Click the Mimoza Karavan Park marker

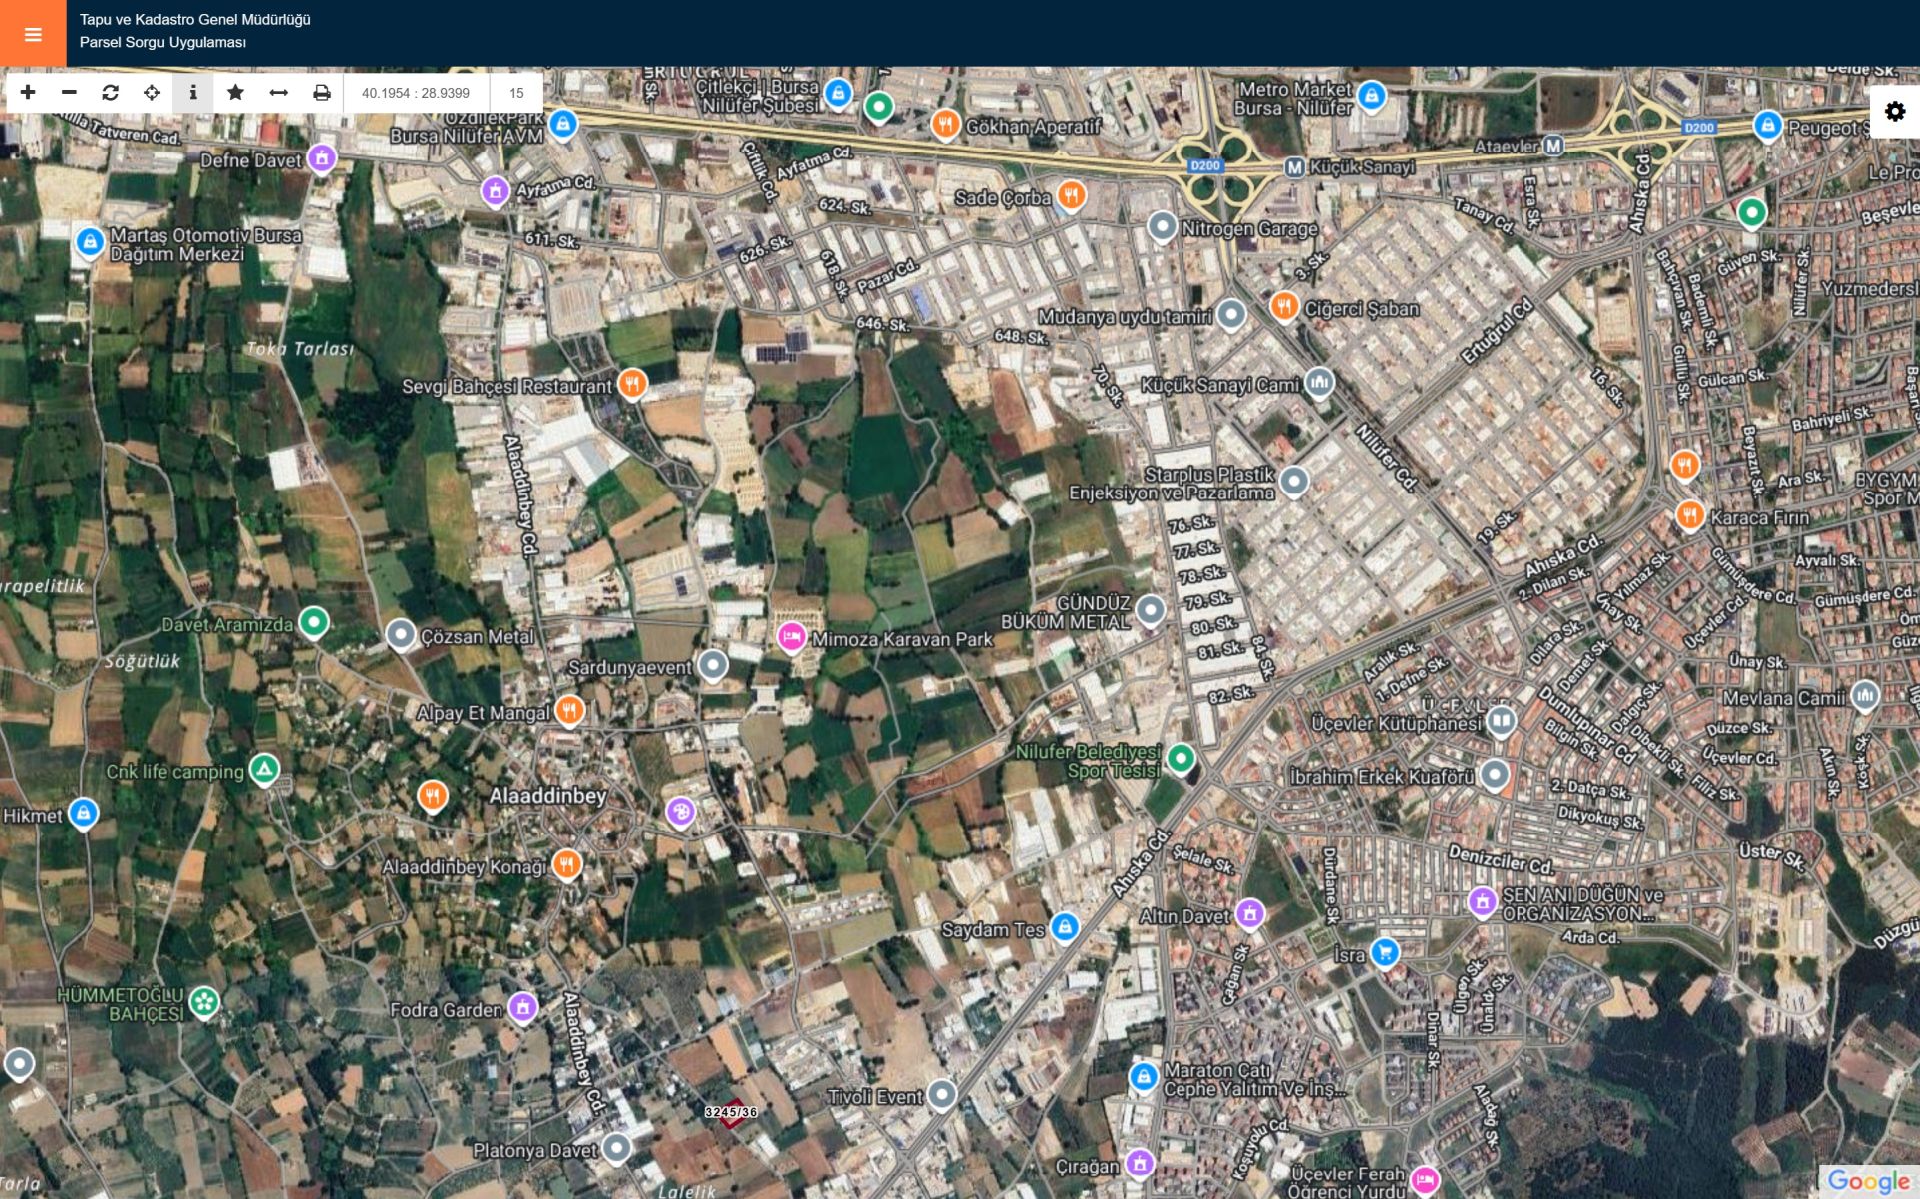pyautogui.click(x=791, y=636)
